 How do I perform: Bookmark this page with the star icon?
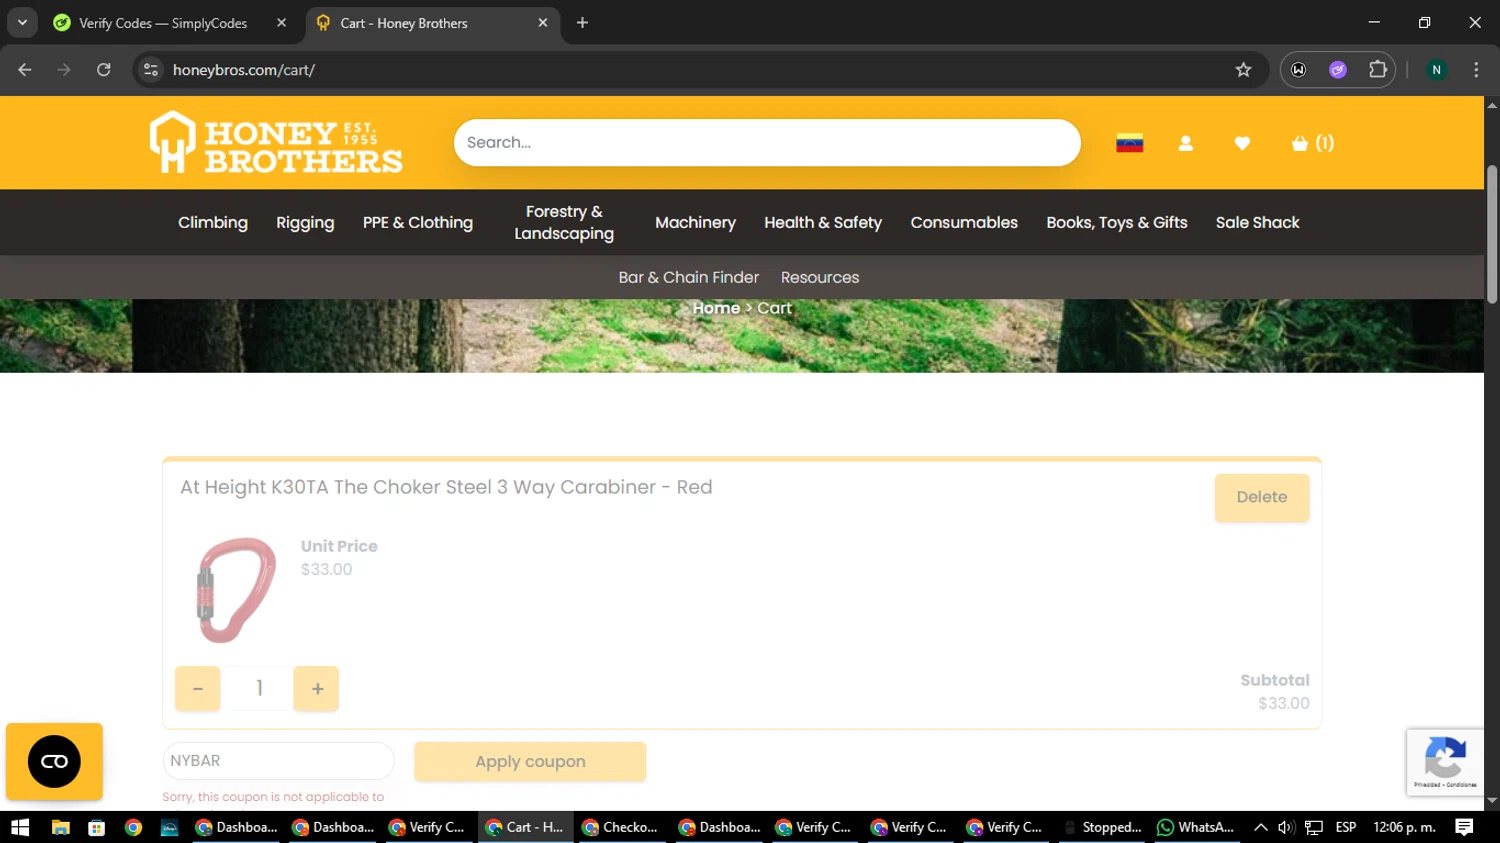1243,70
